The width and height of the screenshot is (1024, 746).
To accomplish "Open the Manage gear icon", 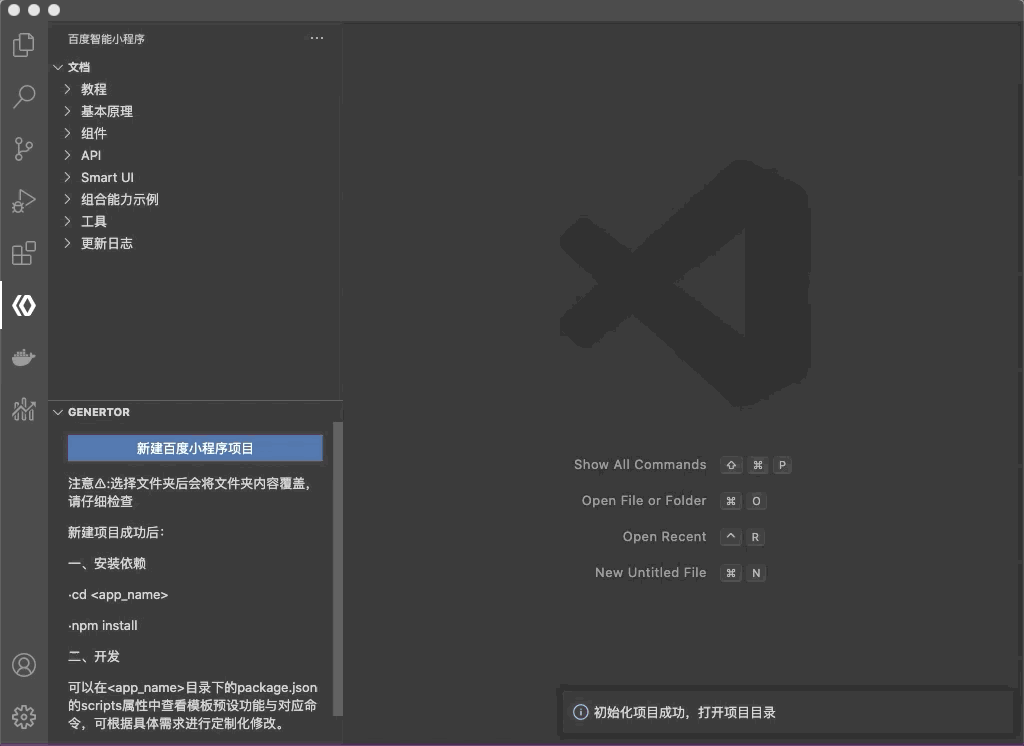I will click(x=24, y=717).
